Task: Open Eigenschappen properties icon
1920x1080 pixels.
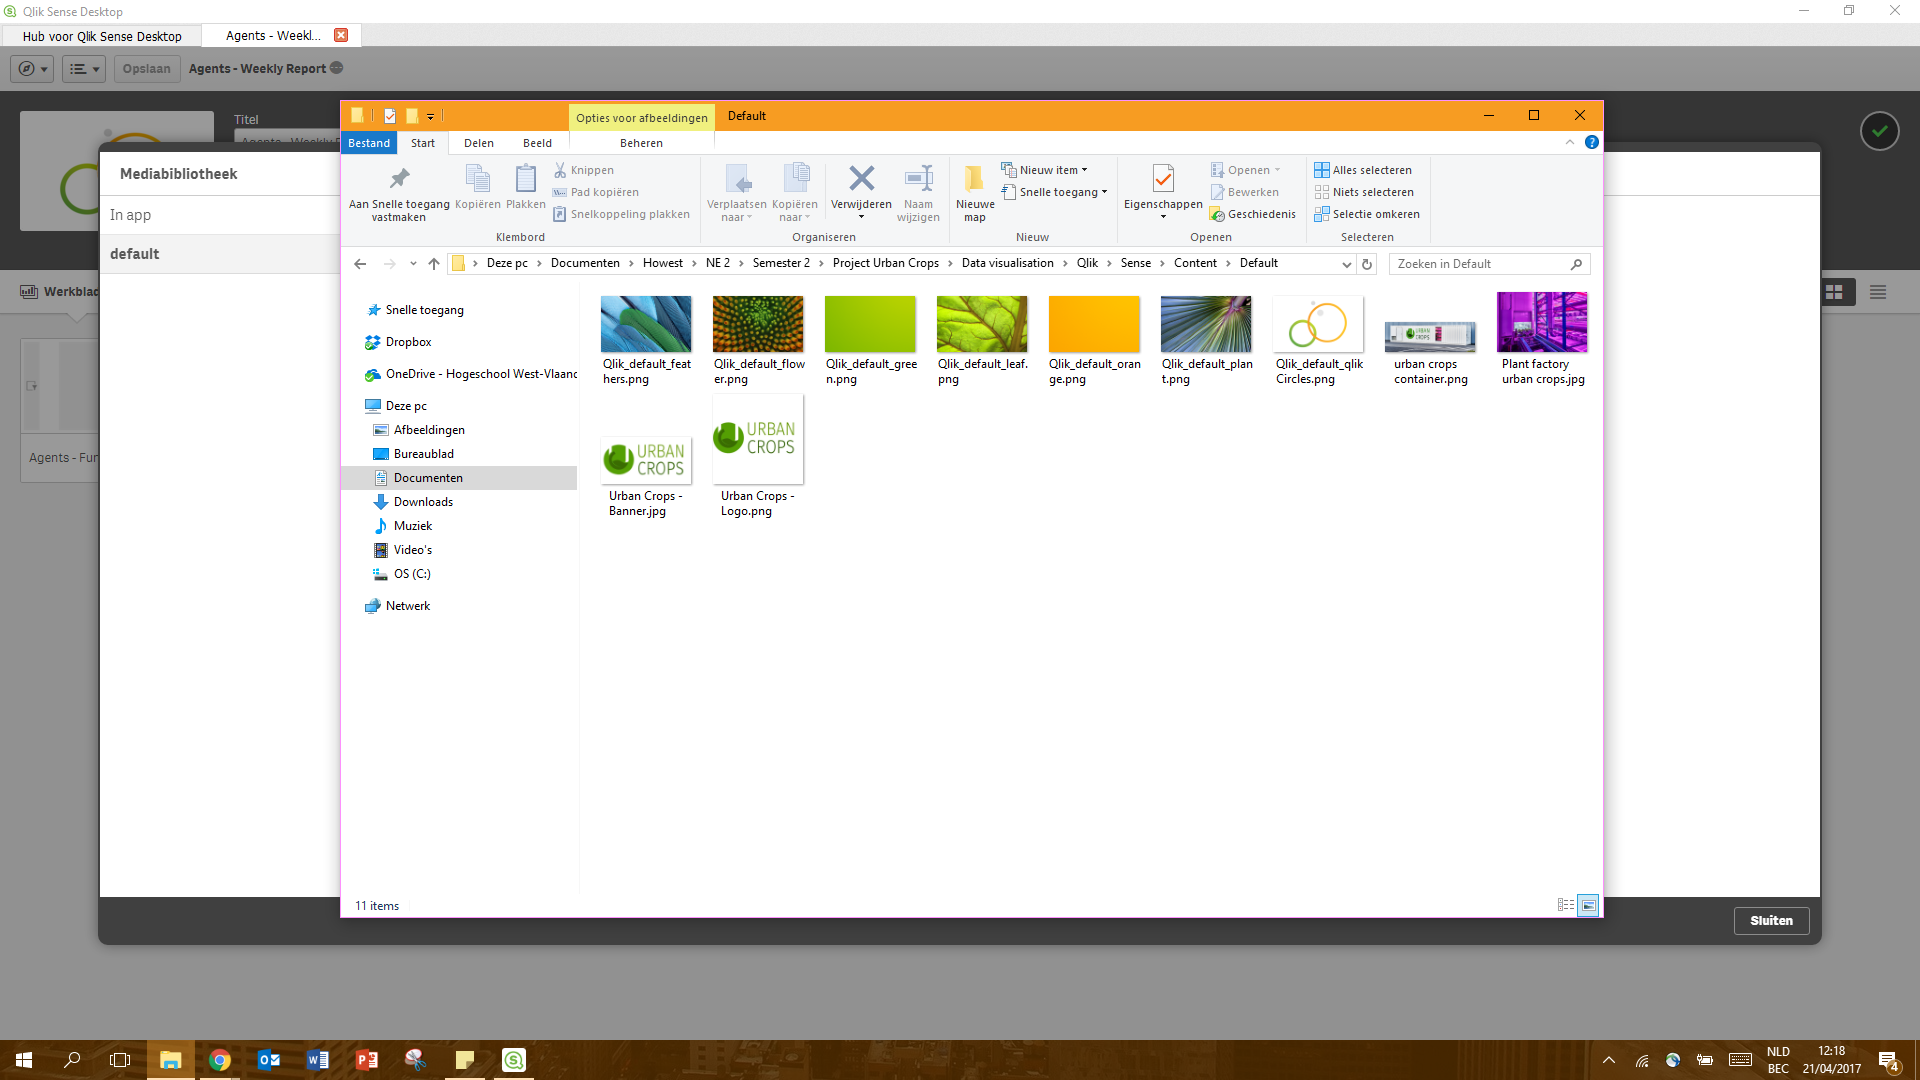Action: pos(1162,180)
